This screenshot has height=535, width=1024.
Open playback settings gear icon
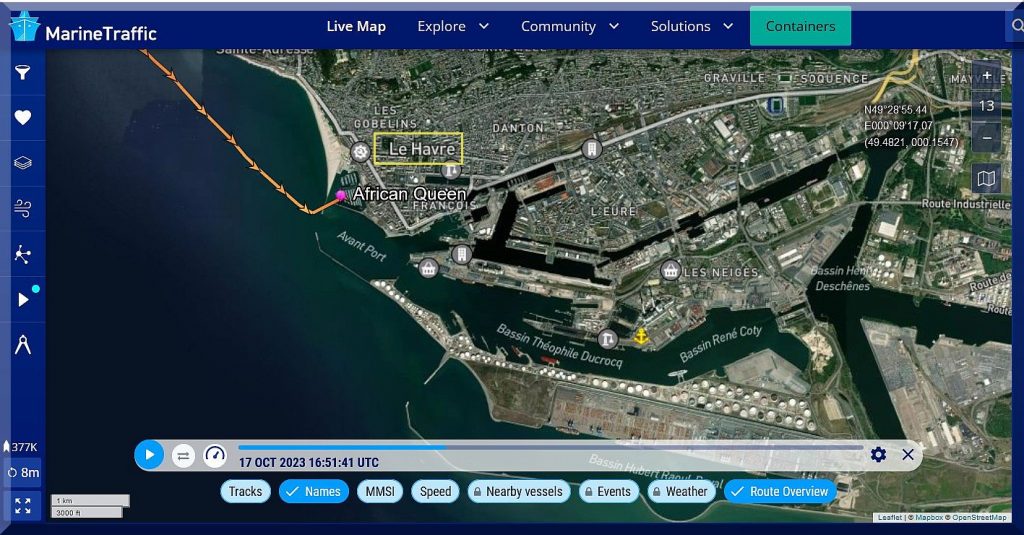tap(878, 455)
